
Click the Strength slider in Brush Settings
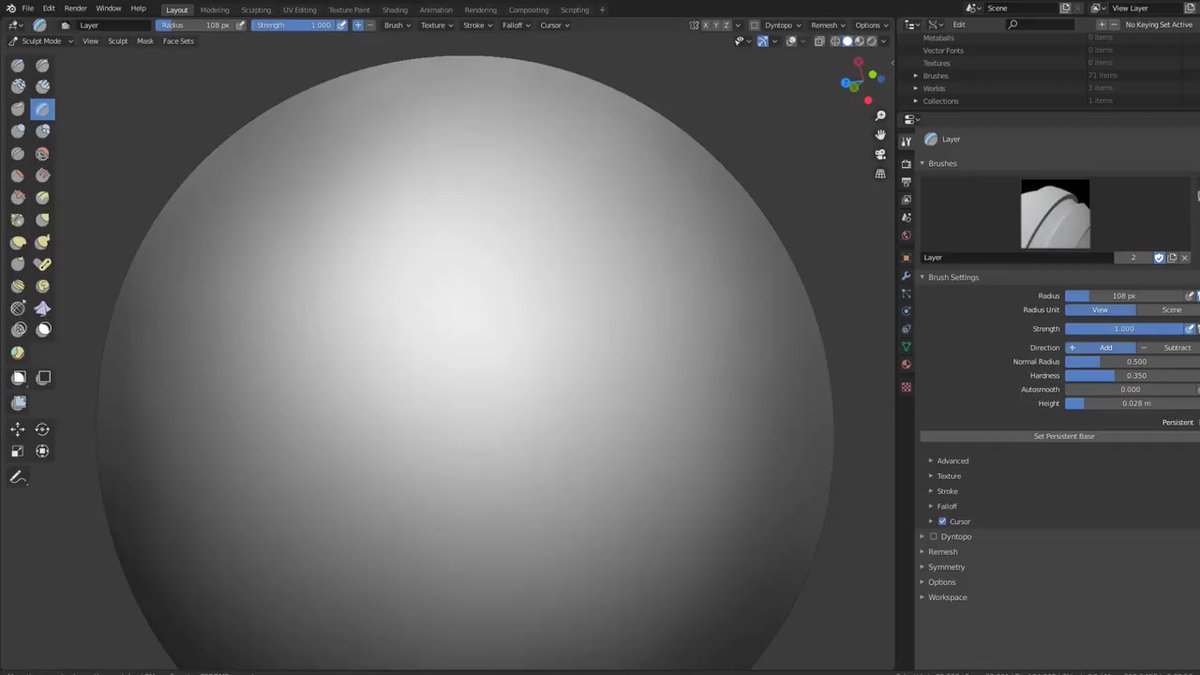coord(1124,329)
